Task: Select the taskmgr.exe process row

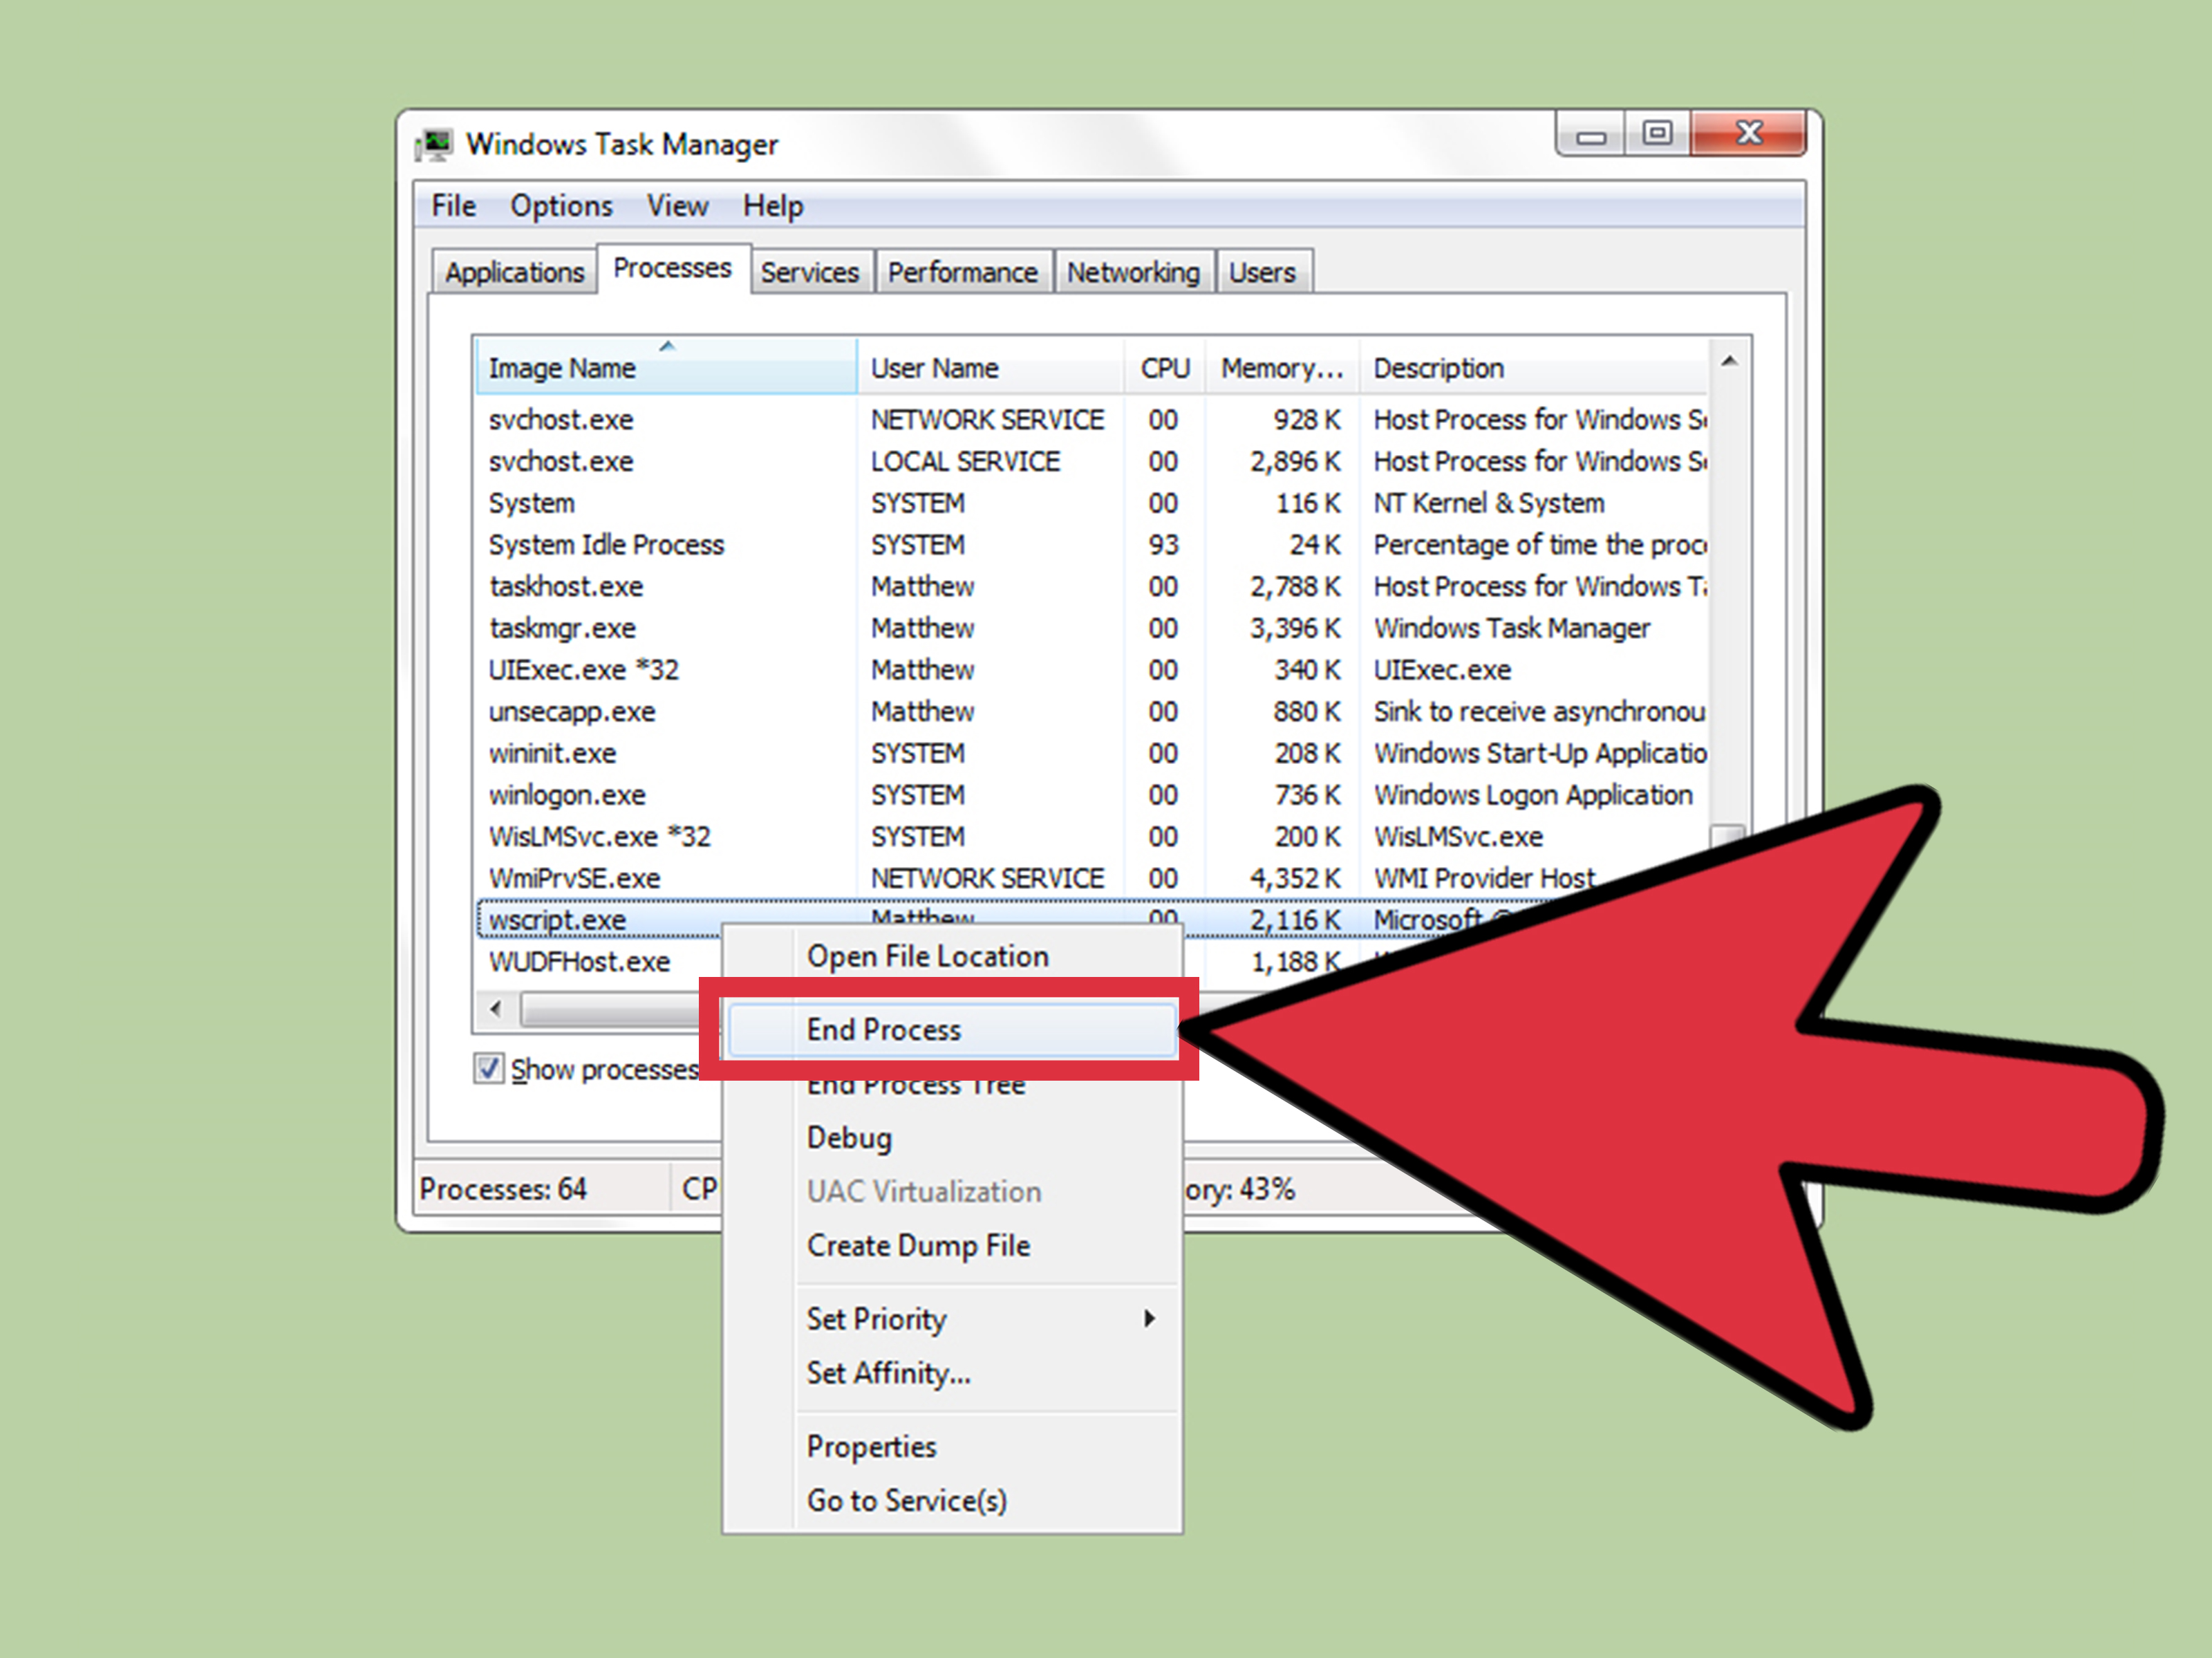Action: click(x=562, y=628)
